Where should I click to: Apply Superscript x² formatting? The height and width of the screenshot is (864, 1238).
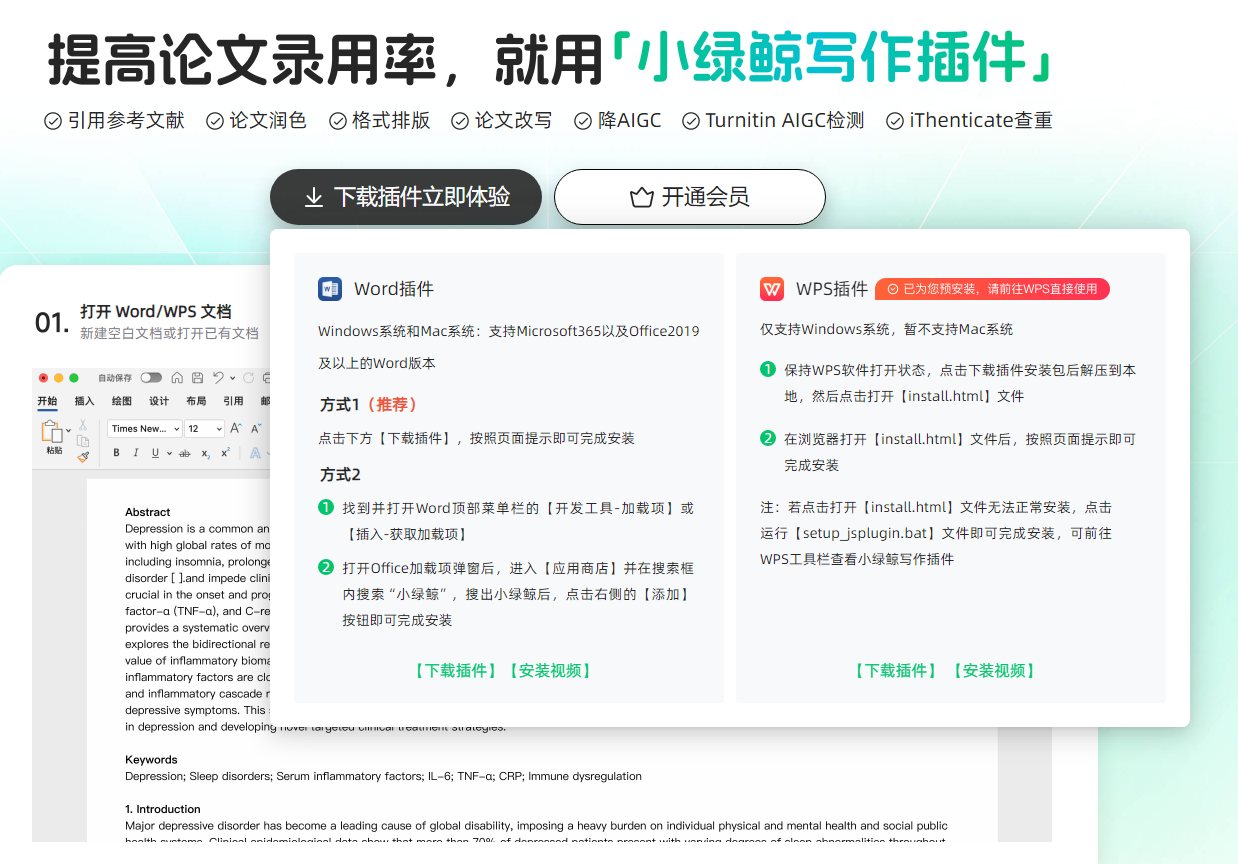click(x=225, y=452)
